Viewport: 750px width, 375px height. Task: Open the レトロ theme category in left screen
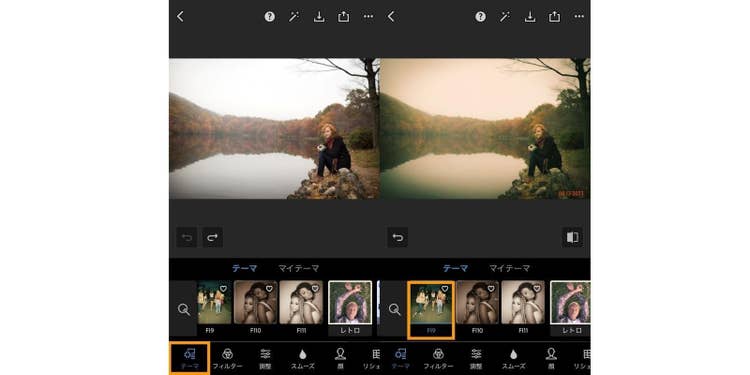(350, 308)
